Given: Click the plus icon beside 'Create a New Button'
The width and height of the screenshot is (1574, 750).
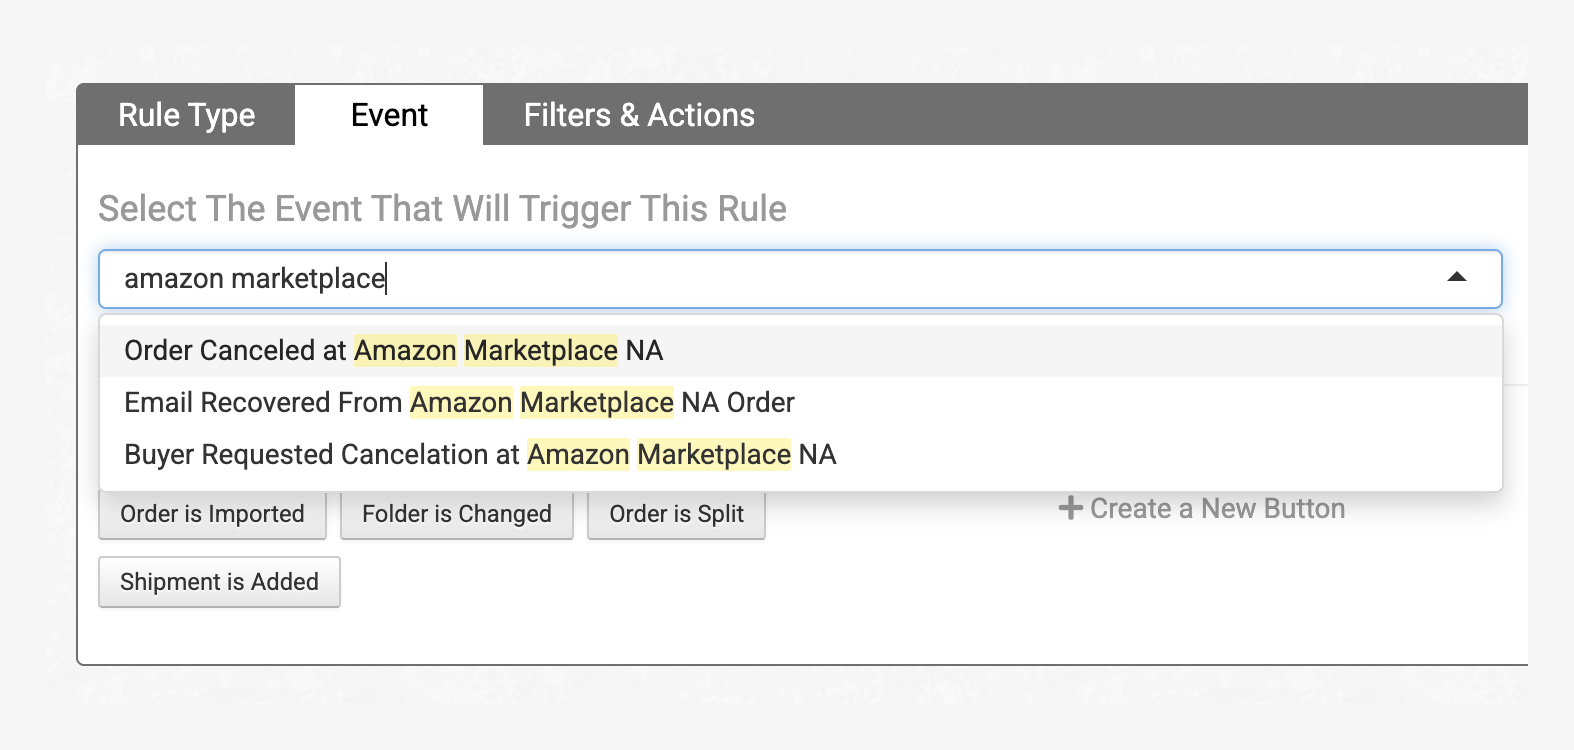Looking at the screenshot, I should (x=1071, y=508).
